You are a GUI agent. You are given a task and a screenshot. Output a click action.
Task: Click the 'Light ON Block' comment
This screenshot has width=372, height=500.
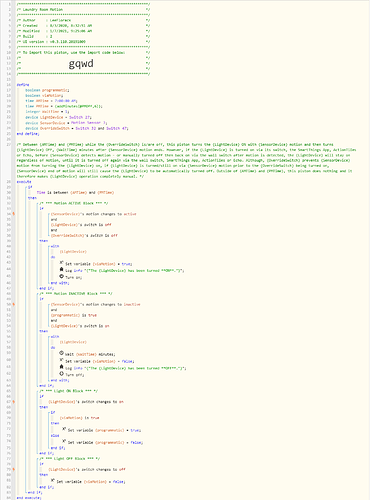(69, 391)
